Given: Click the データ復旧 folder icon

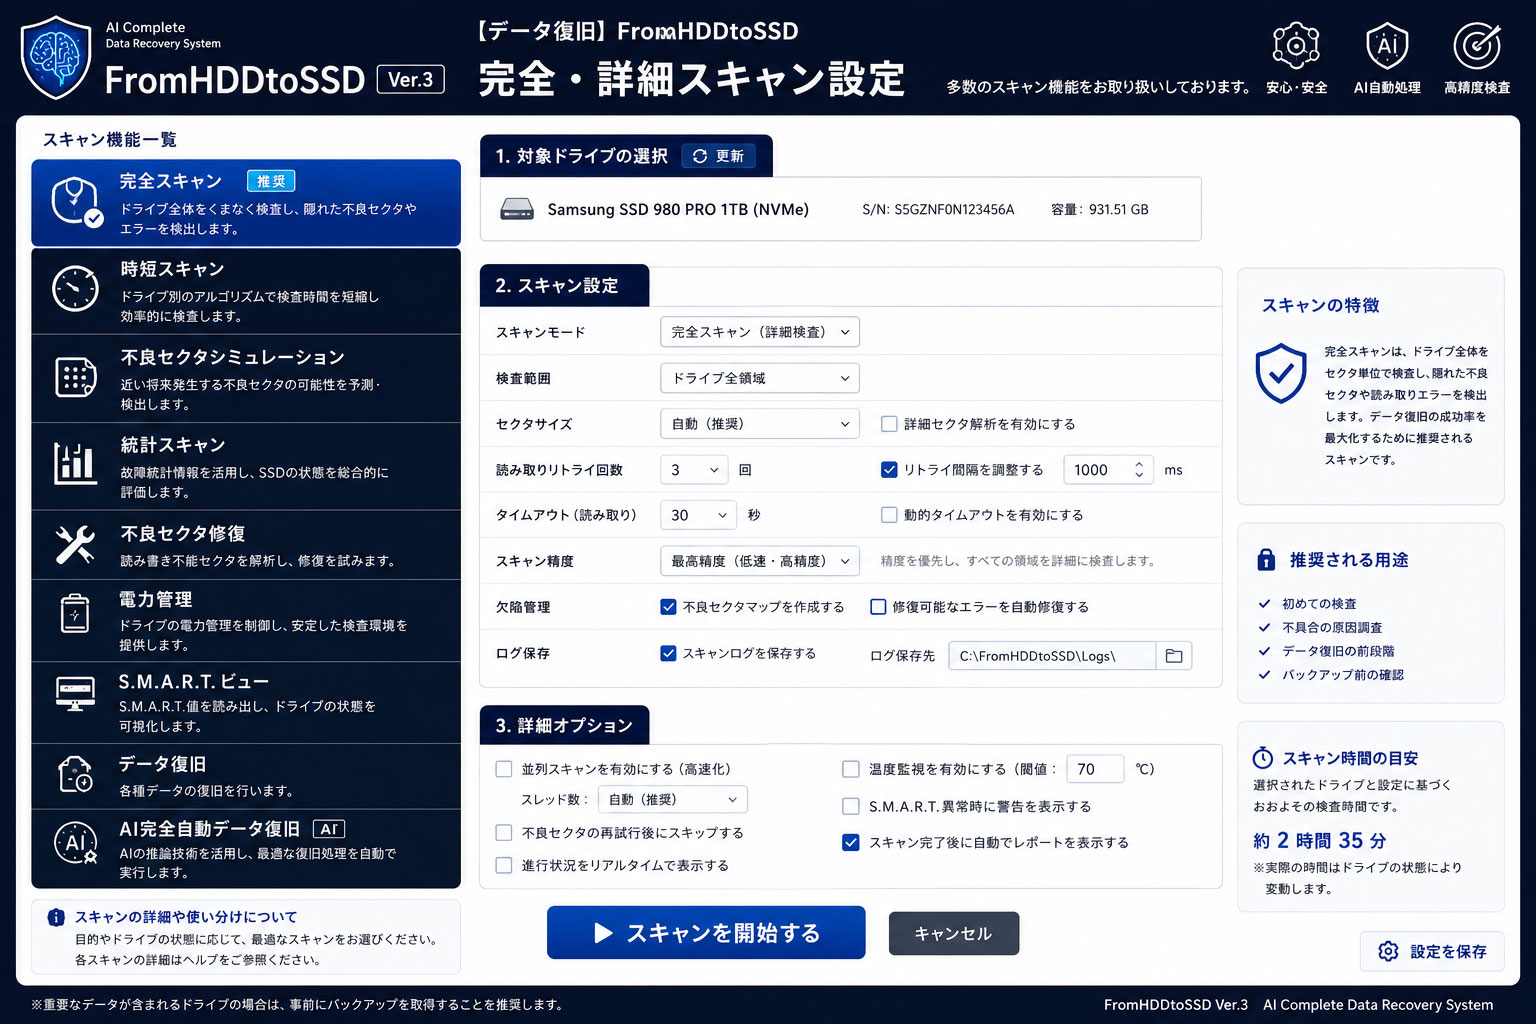Looking at the screenshot, I should click(75, 774).
